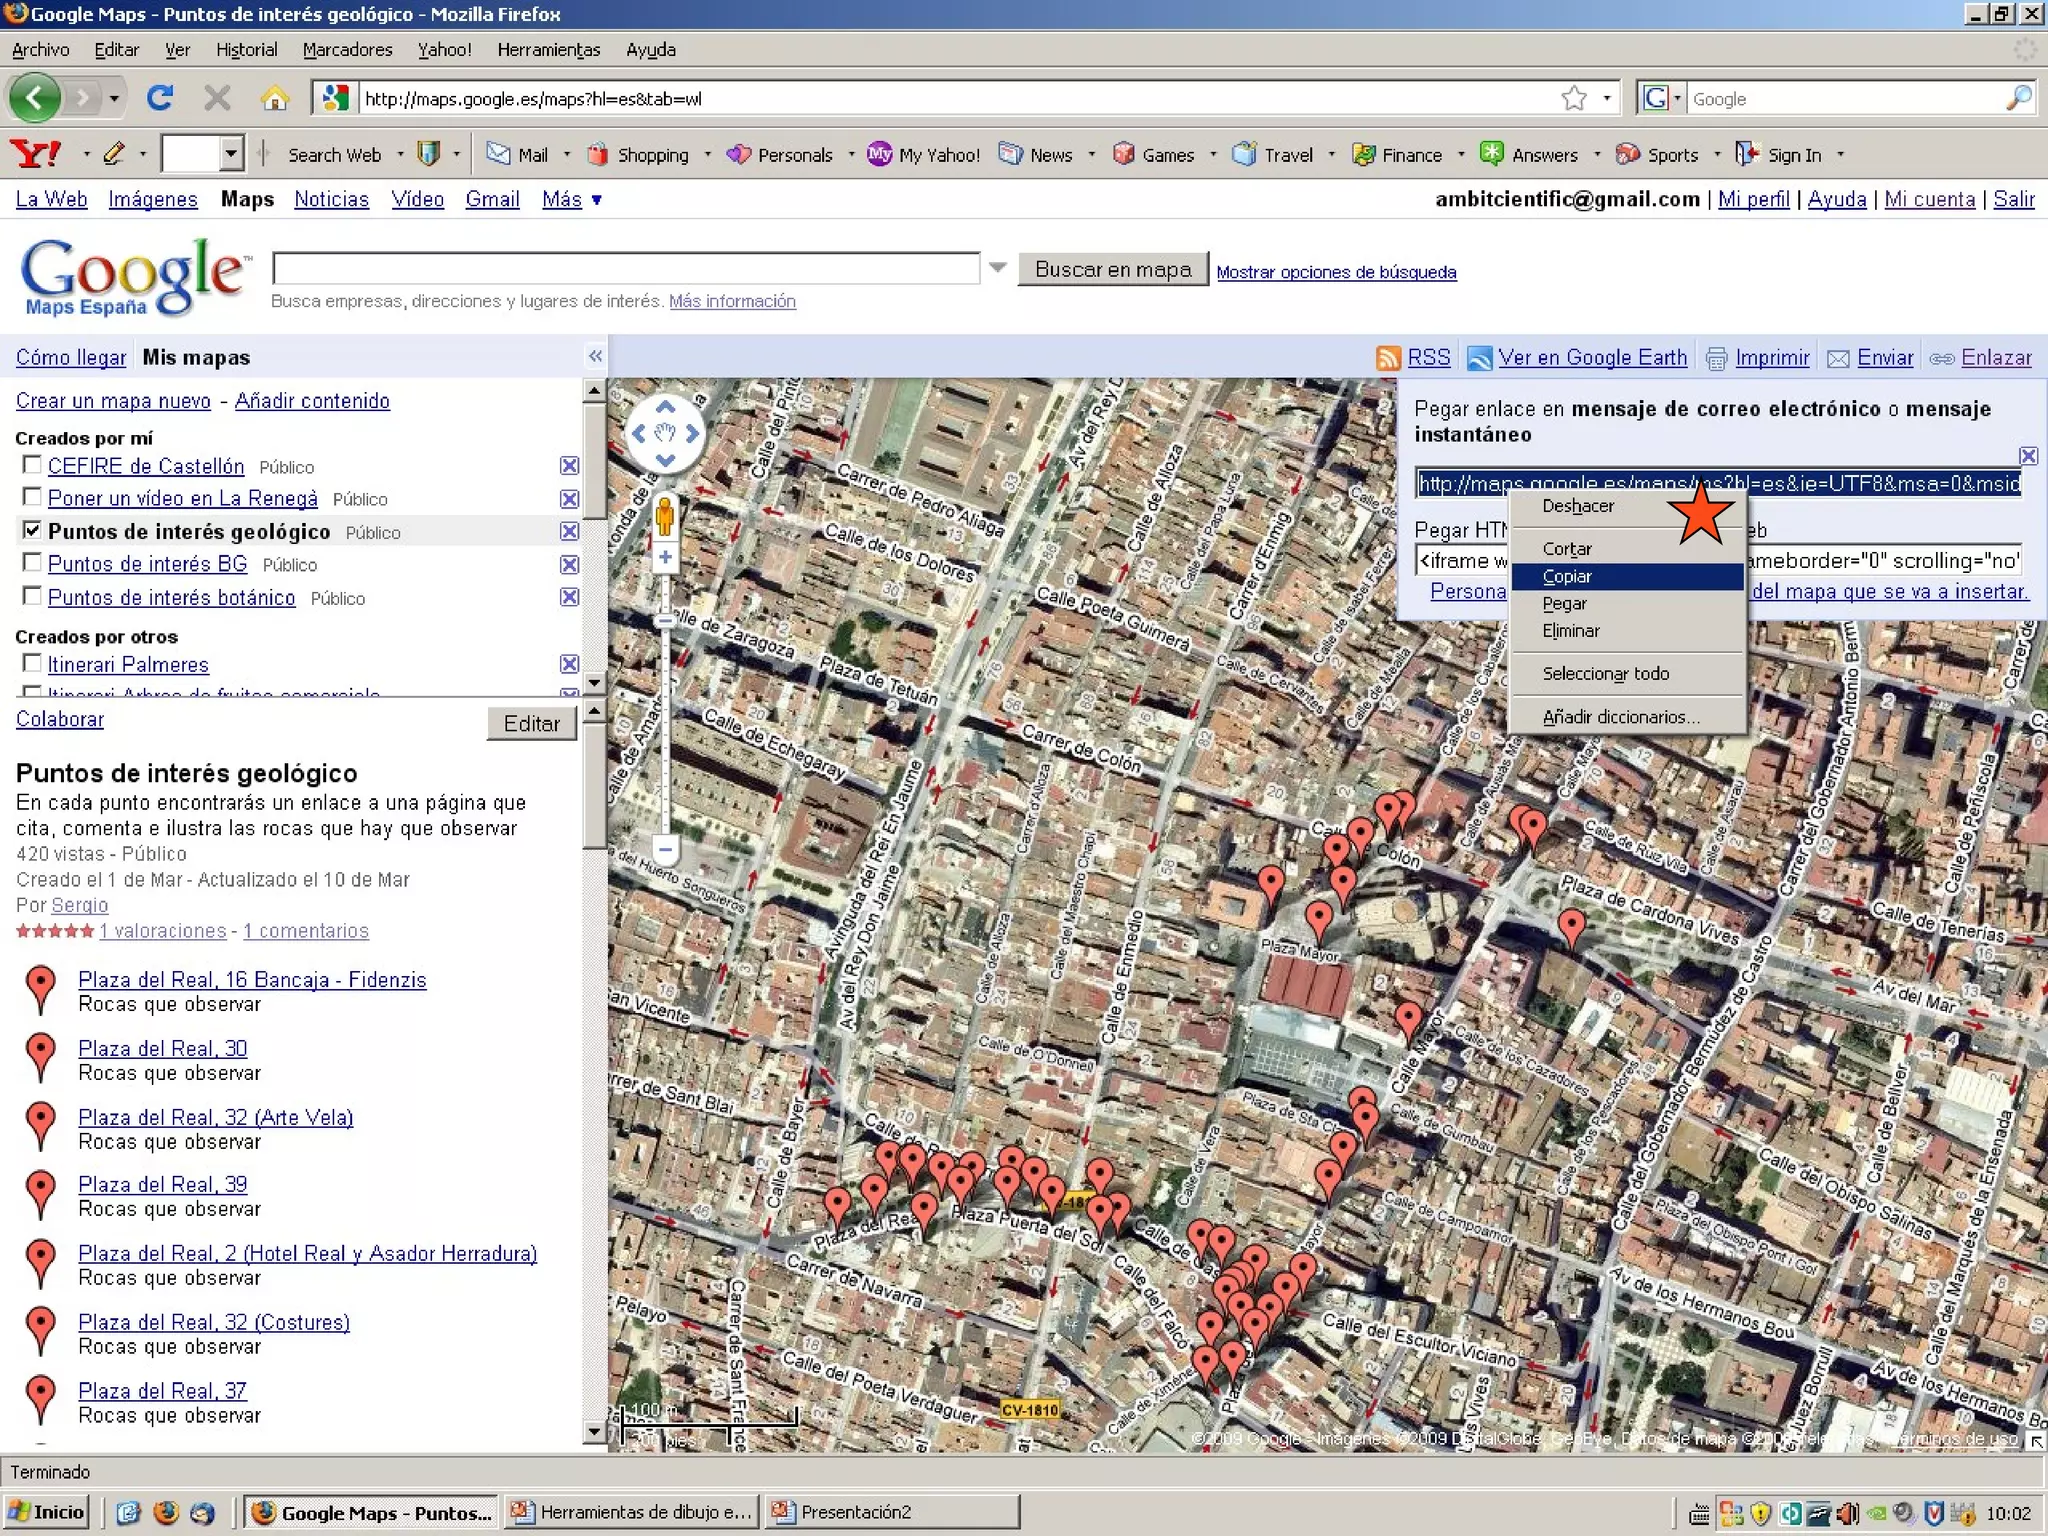
Task: Click the map zoom slider handle
Action: [x=665, y=620]
